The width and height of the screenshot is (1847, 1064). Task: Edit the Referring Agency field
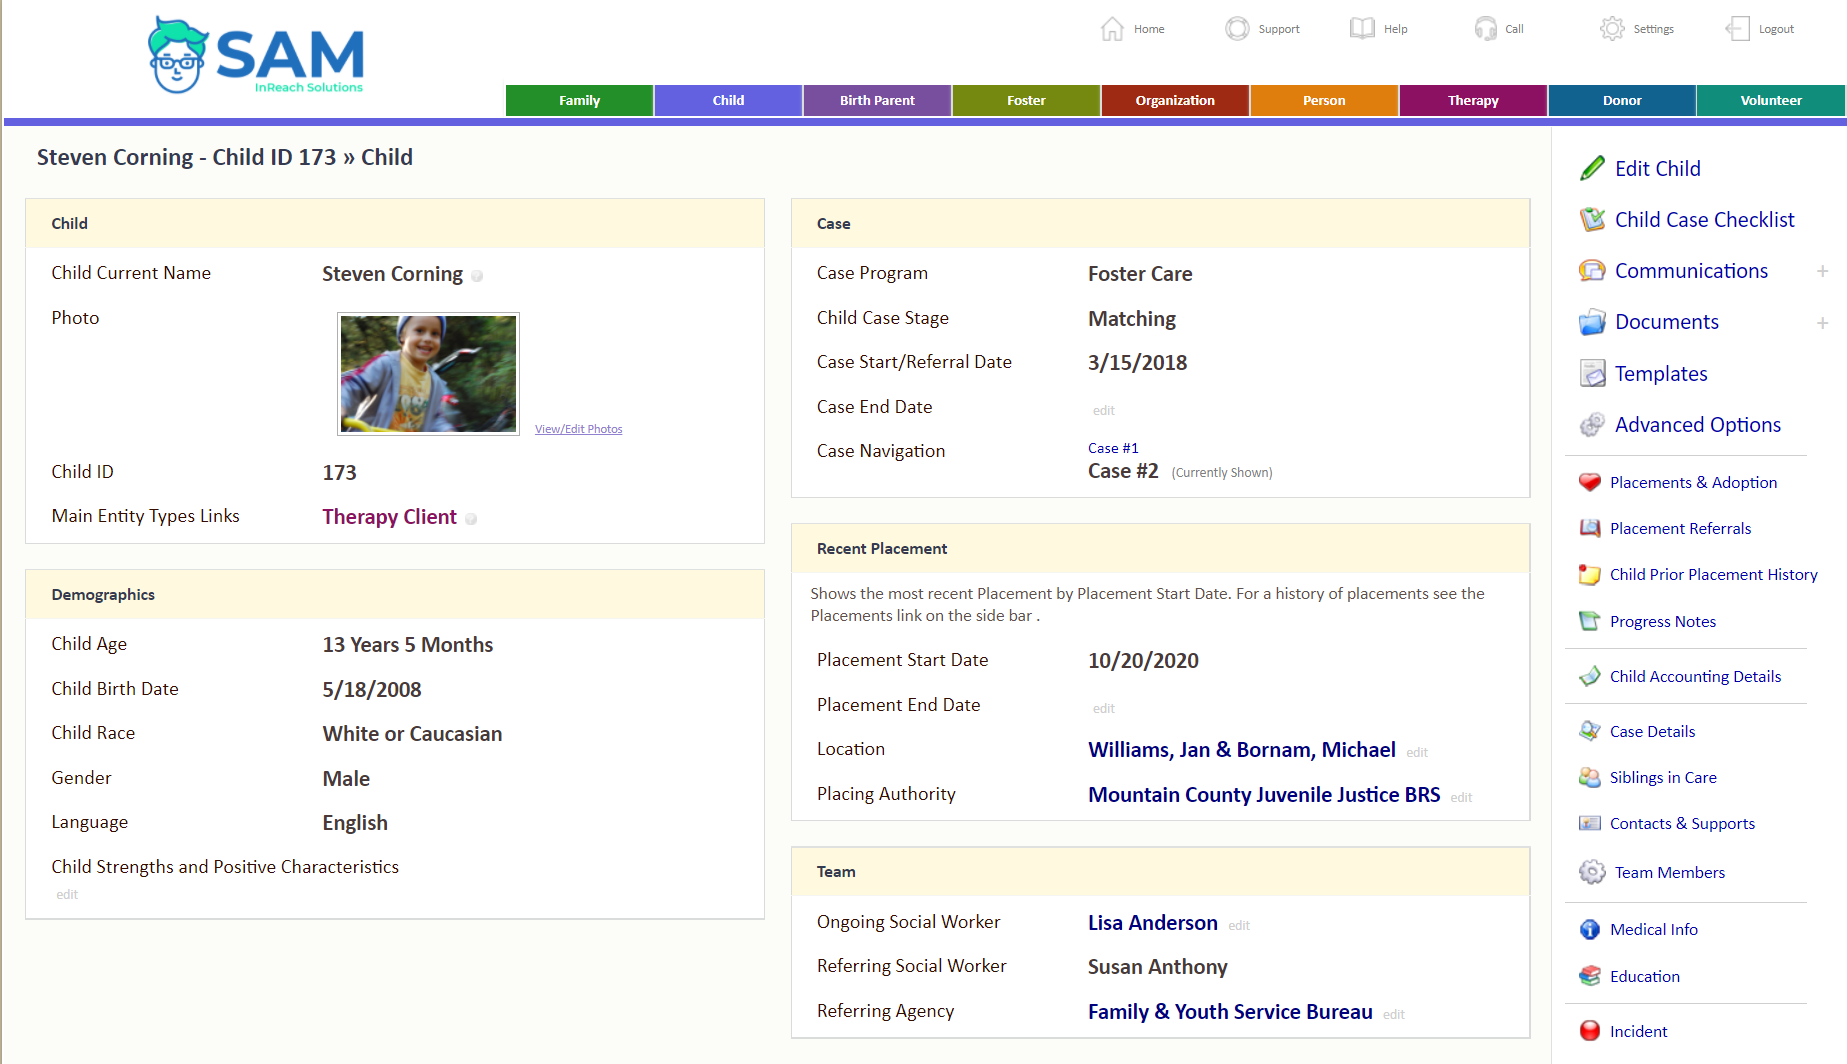[1394, 1014]
